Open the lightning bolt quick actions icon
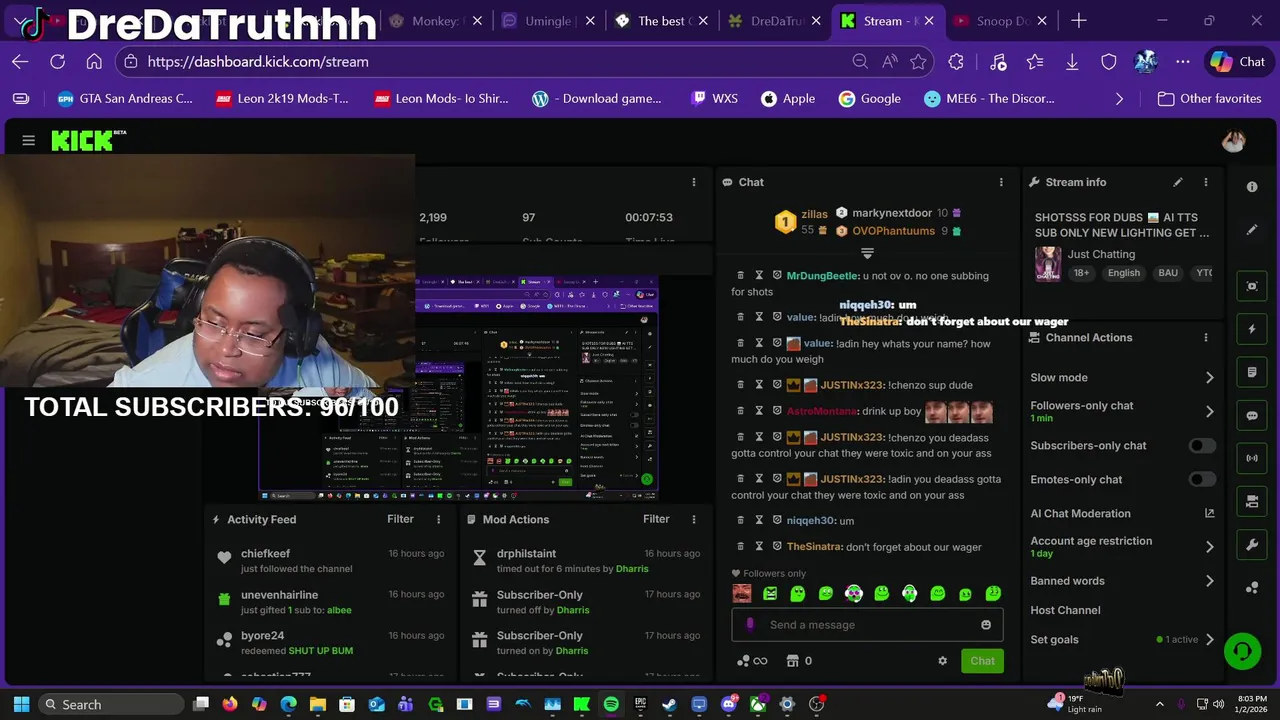The width and height of the screenshot is (1280, 720). pos(1252,329)
